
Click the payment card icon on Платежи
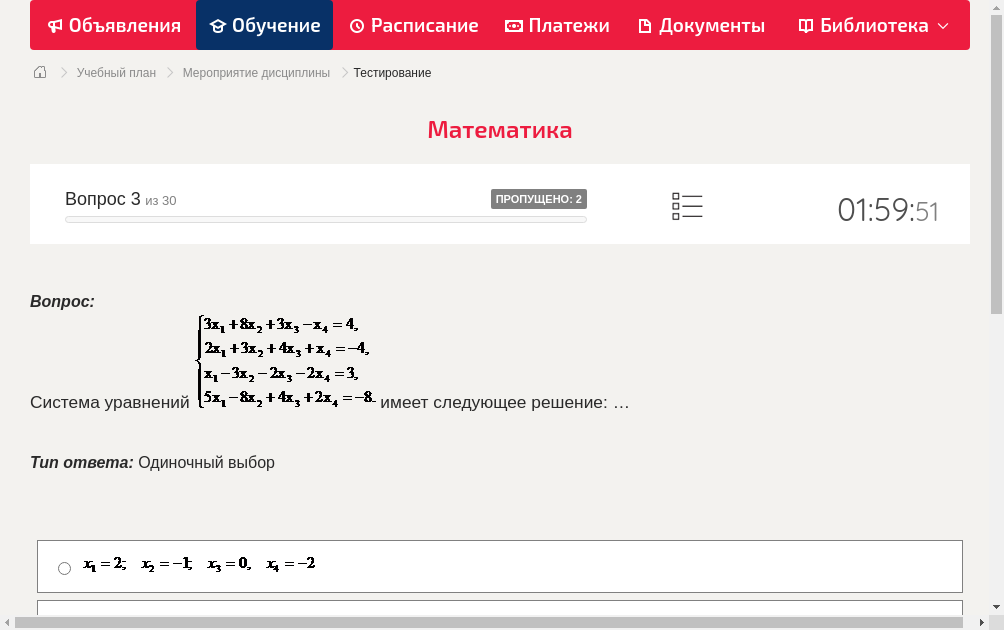[512, 25]
